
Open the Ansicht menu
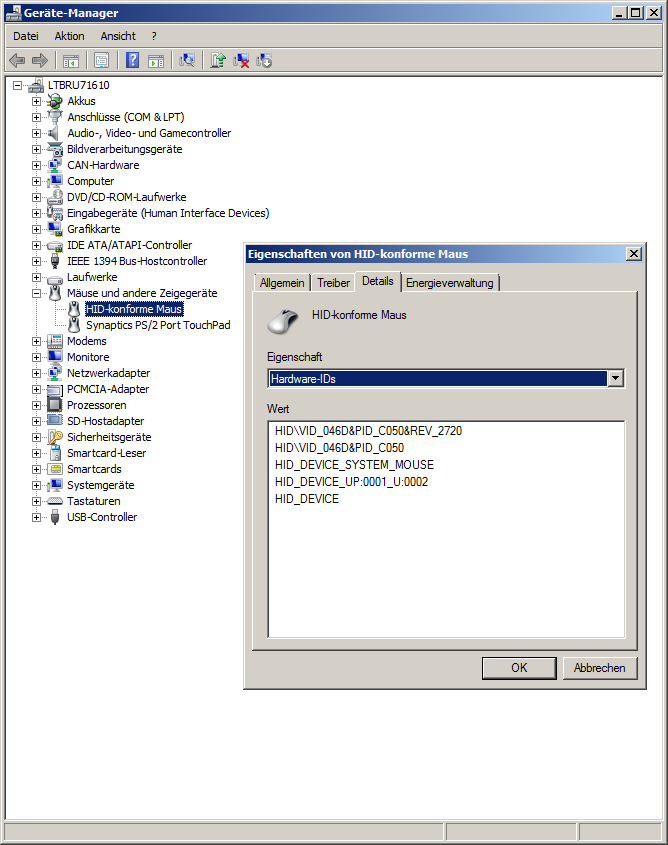tap(118, 36)
